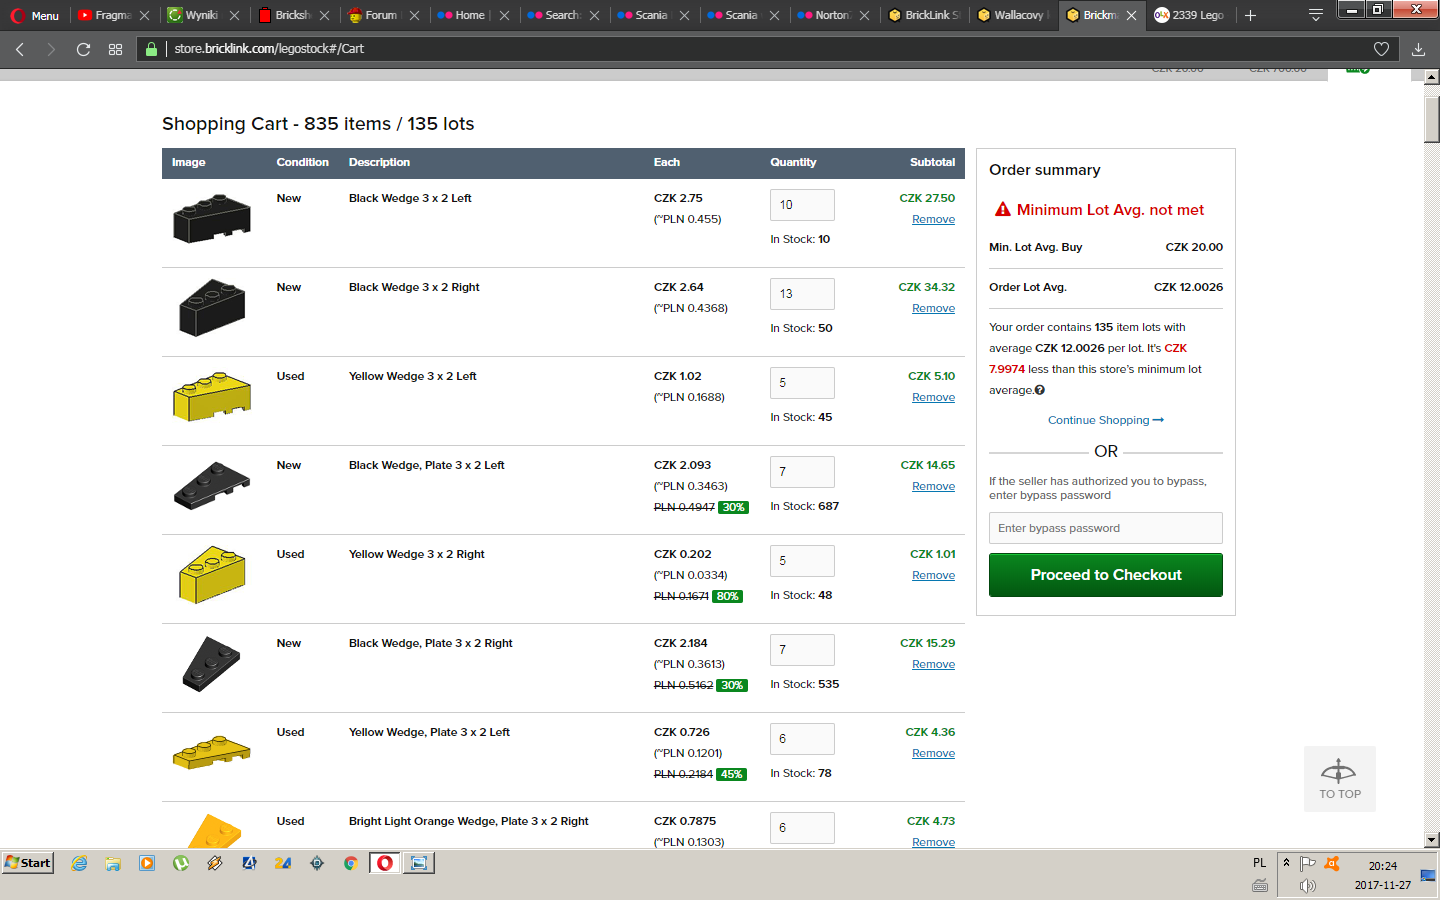This screenshot has width=1440, height=900.
Task: Open the Avast tray icon
Action: click(x=1332, y=863)
